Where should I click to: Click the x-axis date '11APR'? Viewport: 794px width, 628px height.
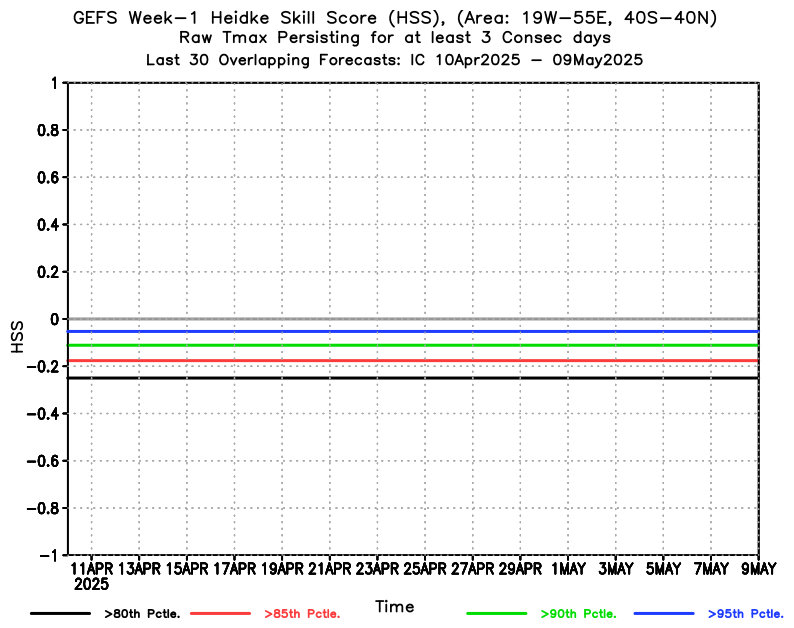coord(92,569)
